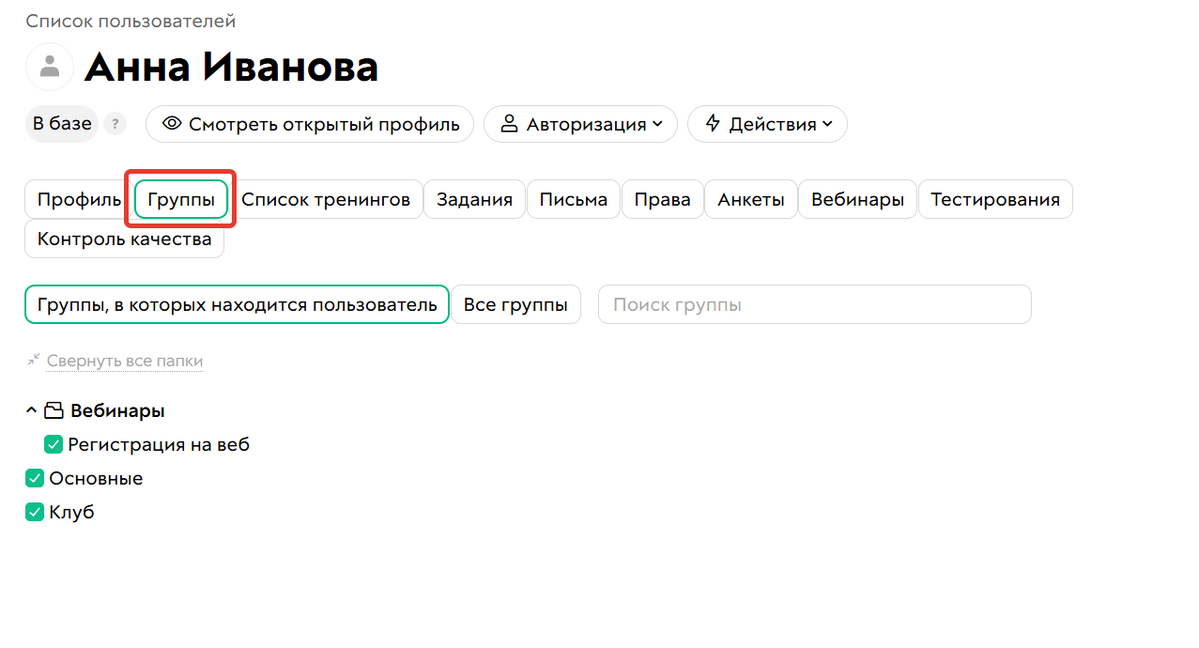The width and height of the screenshot is (1199, 648).
Task: Open the Письма tab
Action: click(x=573, y=199)
